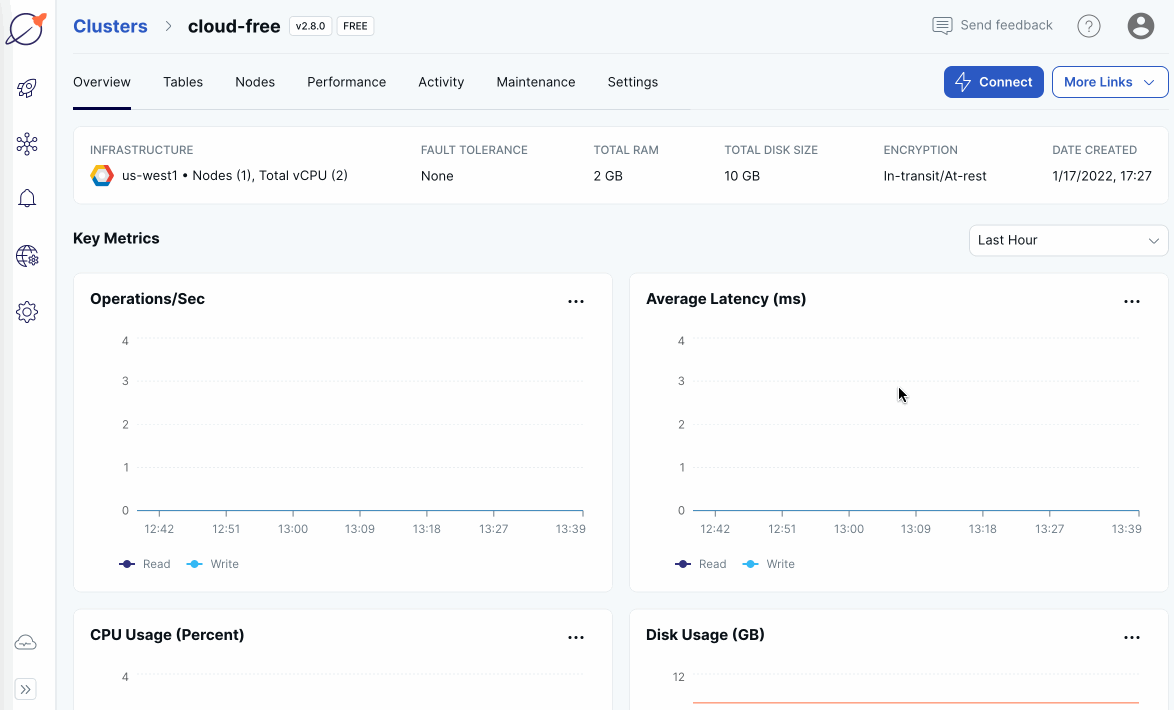Open the Maintenance tab
This screenshot has height=710, width=1174.
[536, 82]
